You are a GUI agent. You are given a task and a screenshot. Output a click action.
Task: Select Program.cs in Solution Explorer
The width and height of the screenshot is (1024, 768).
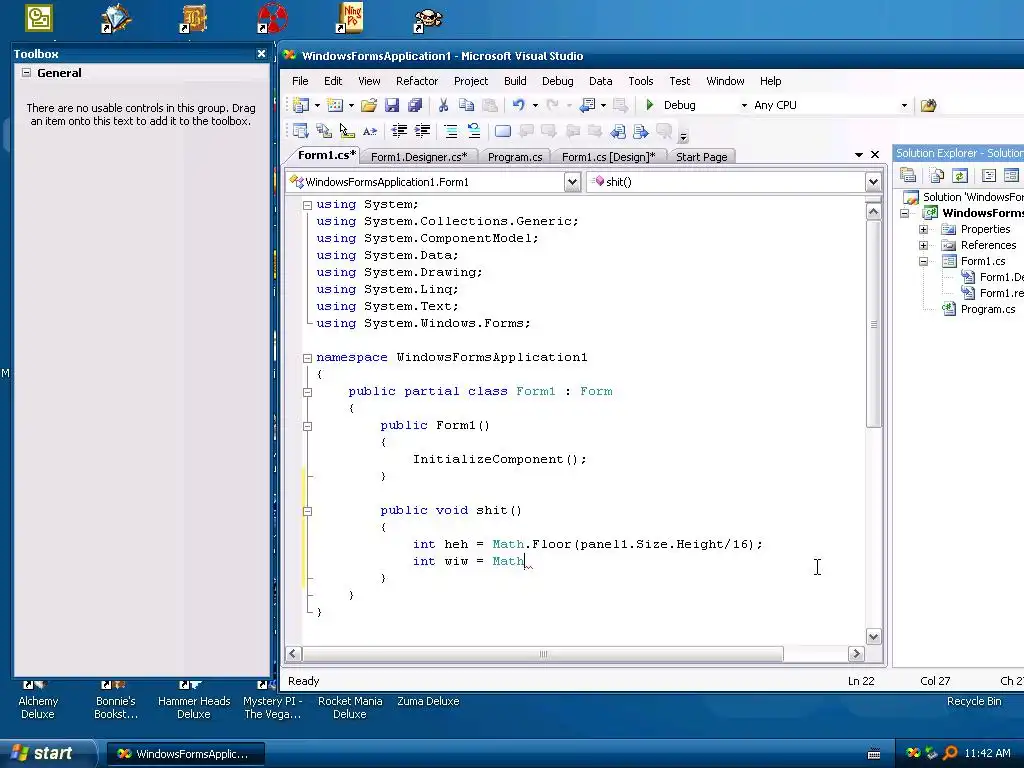(x=987, y=310)
